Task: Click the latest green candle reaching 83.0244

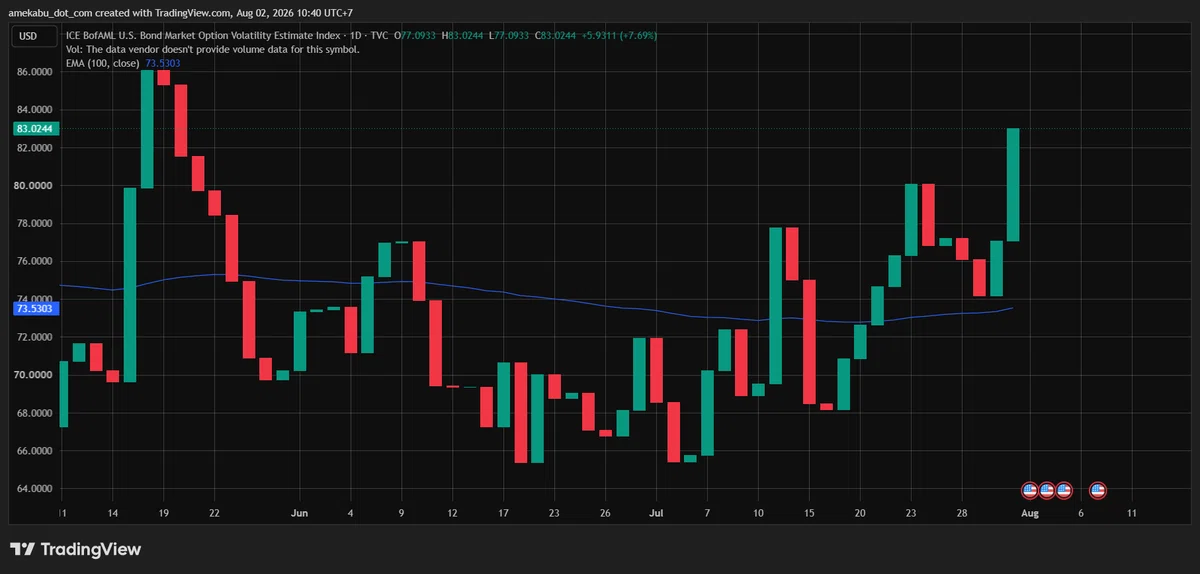Action: tap(1013, 185)
